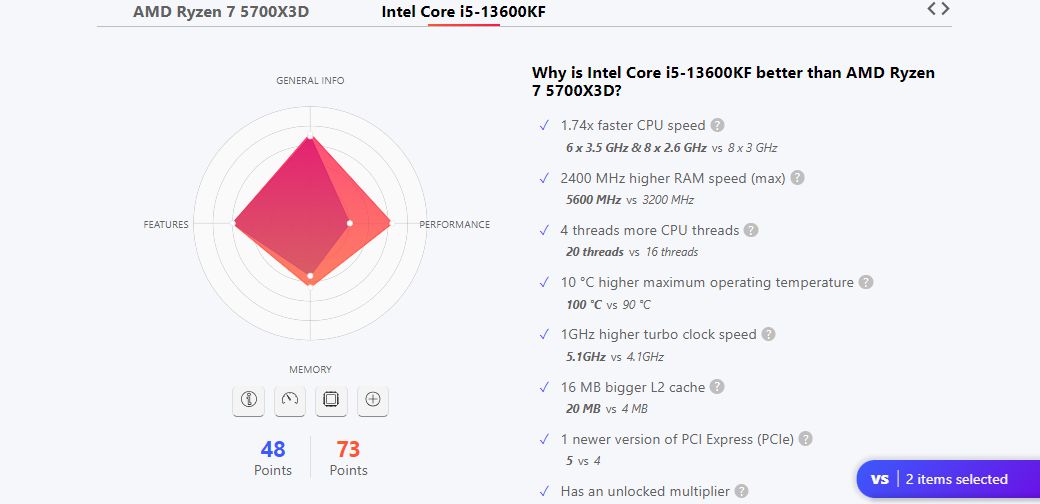Select the Intel Core i5-13600KF tab

(464, 12)
